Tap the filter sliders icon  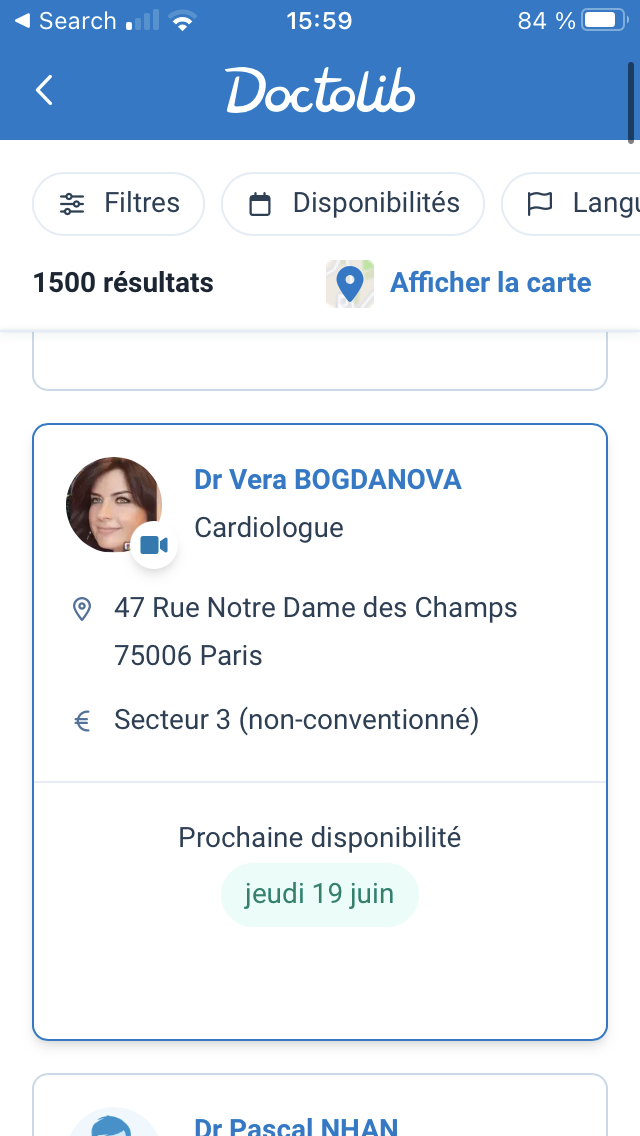click(72, 204)
